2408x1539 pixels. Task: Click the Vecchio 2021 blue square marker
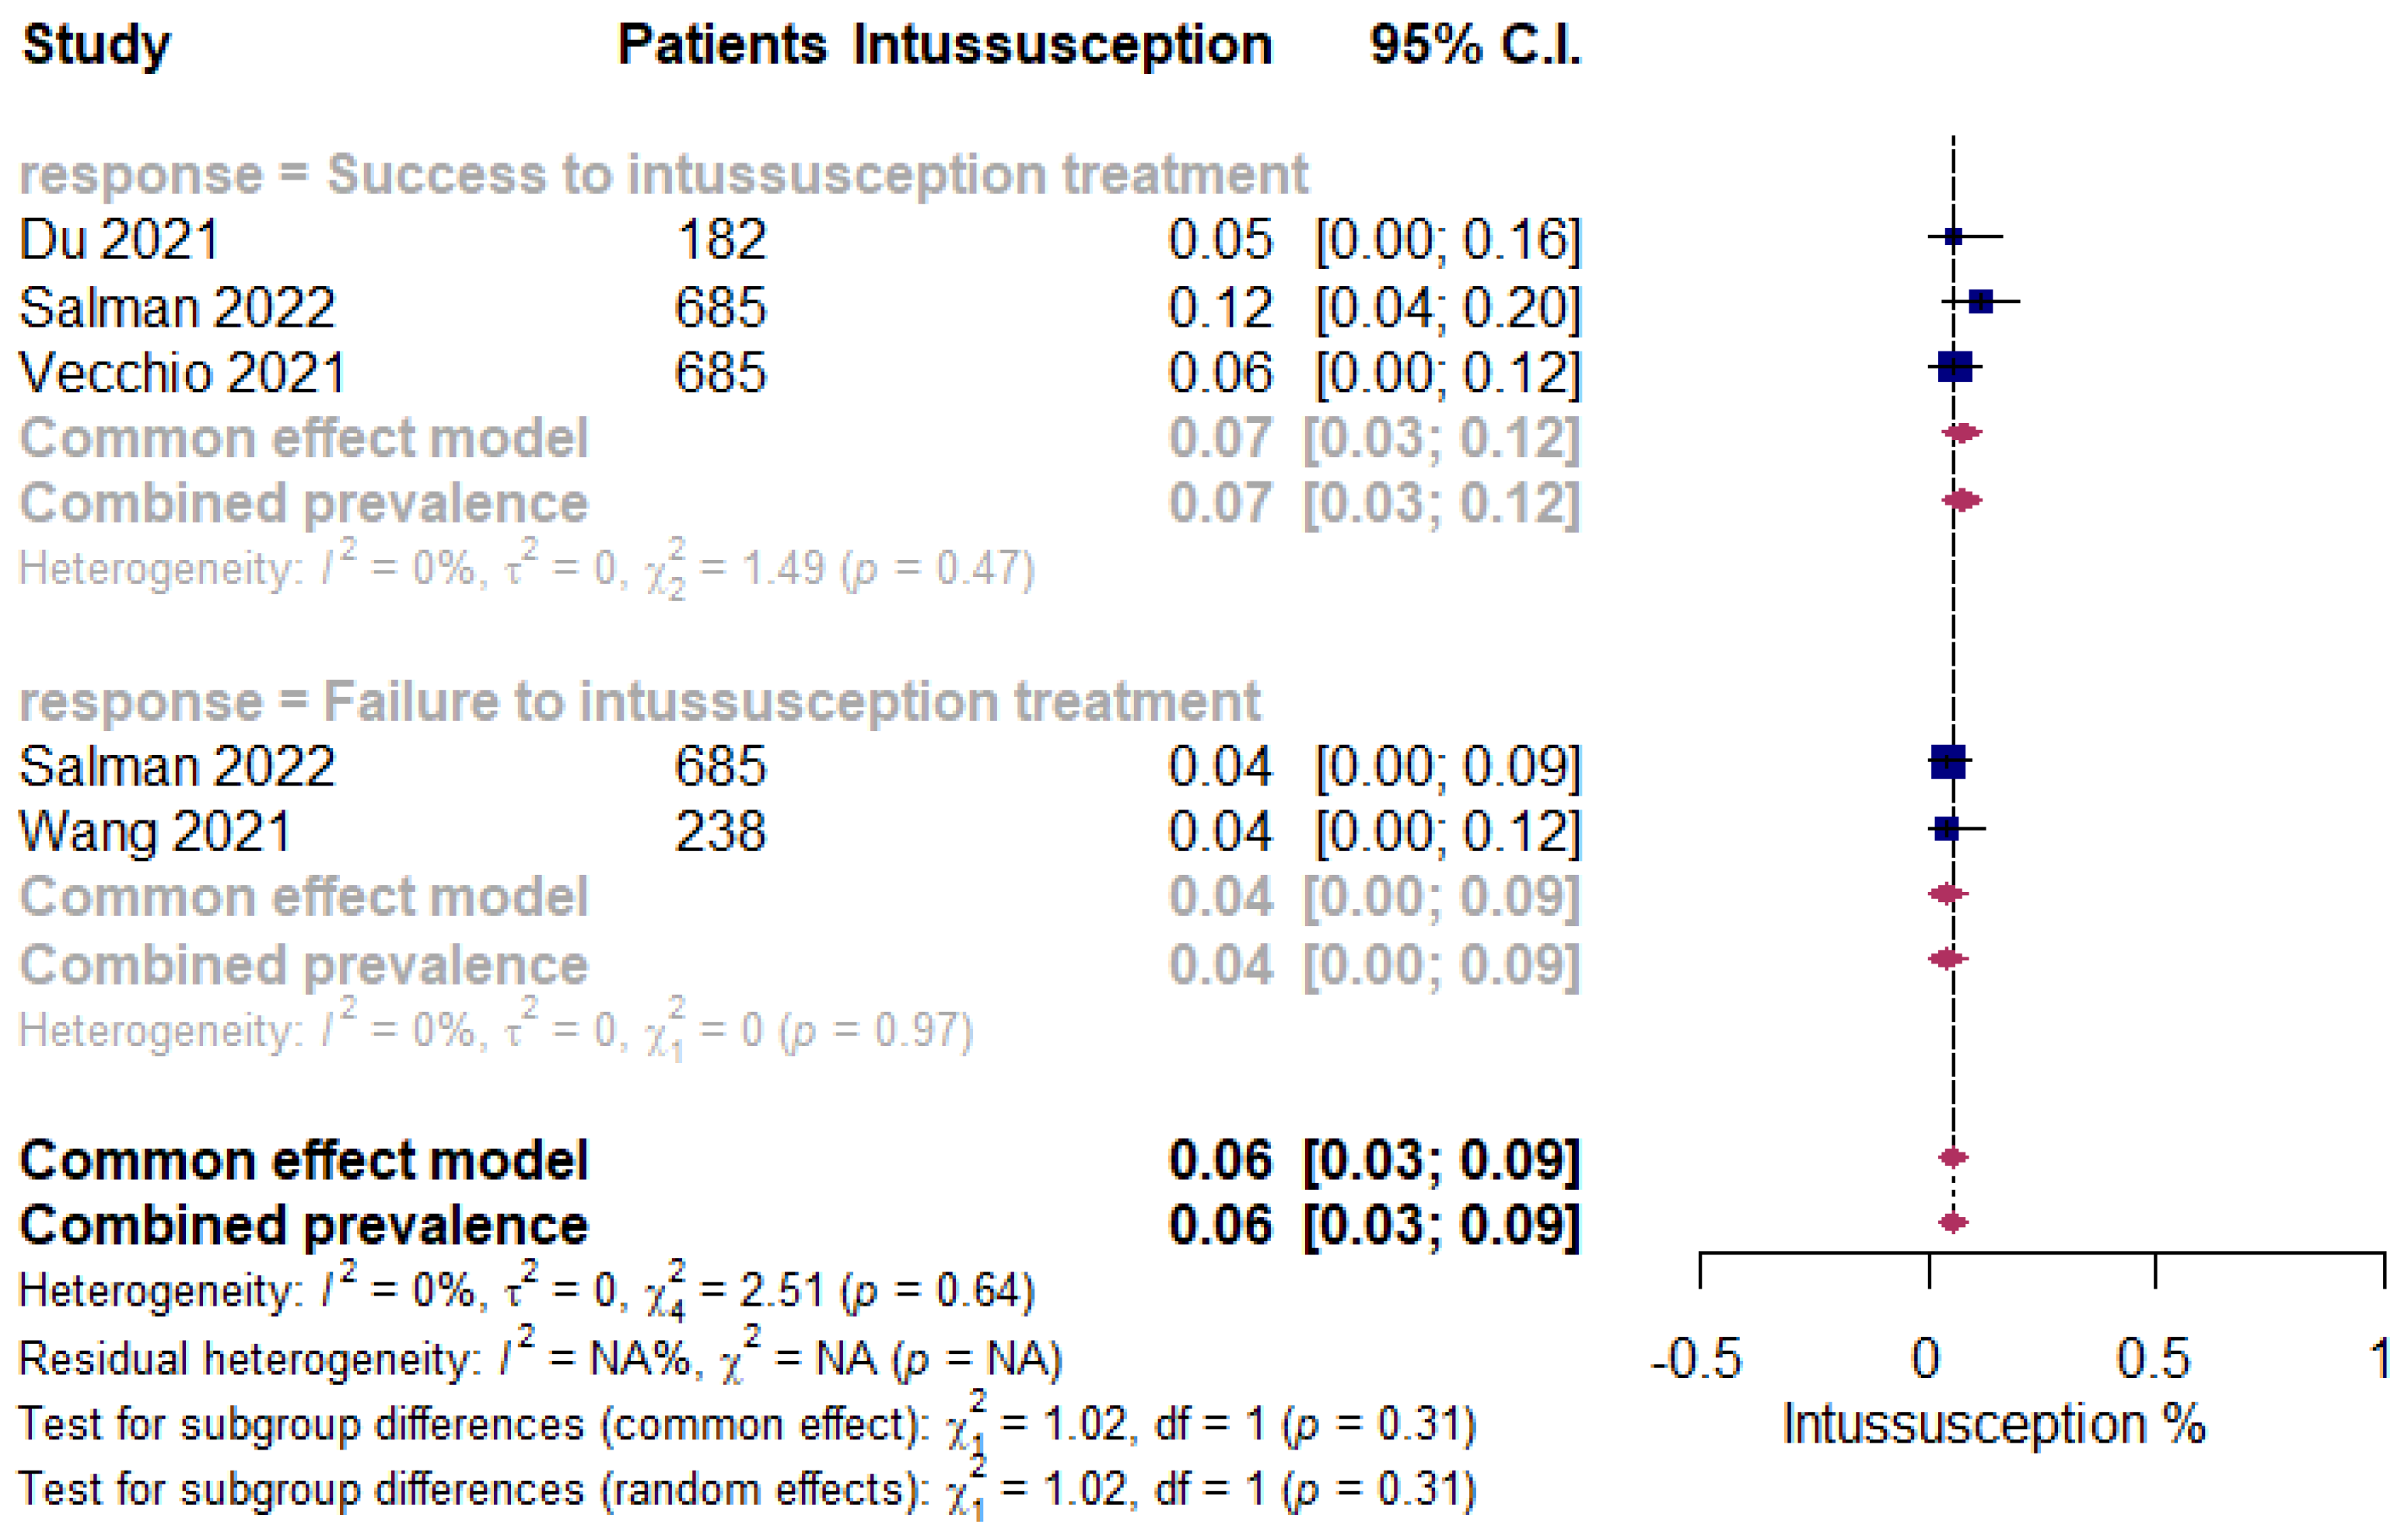tap(1954, 367)
